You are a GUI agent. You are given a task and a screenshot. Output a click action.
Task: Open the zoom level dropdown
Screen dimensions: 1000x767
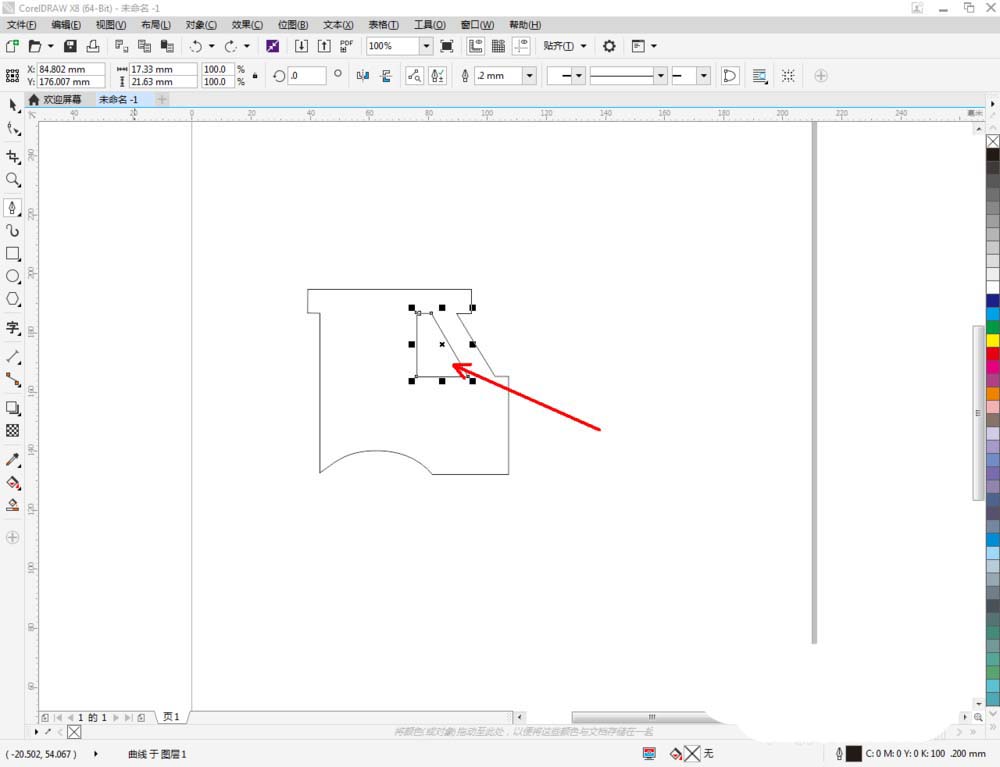[x=426, y=46]
